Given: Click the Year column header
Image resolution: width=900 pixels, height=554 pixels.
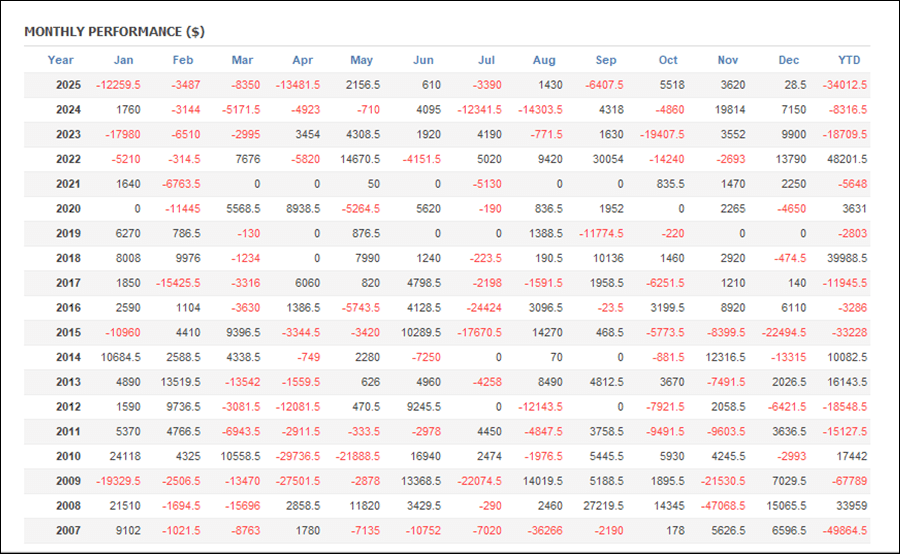Looking at the screenshot, I should pos(61,60).
